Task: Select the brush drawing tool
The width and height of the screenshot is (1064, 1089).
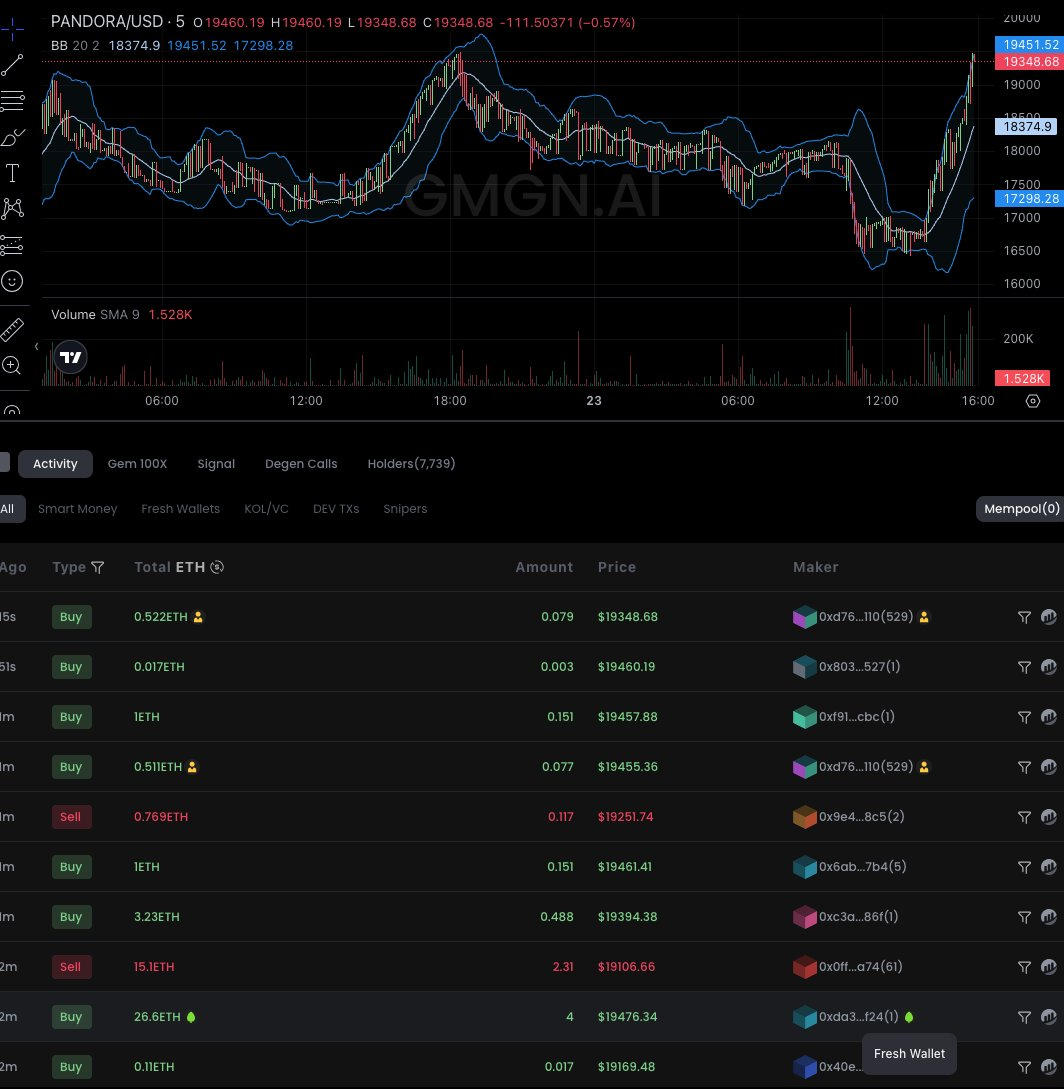Action: coord(12,138)
